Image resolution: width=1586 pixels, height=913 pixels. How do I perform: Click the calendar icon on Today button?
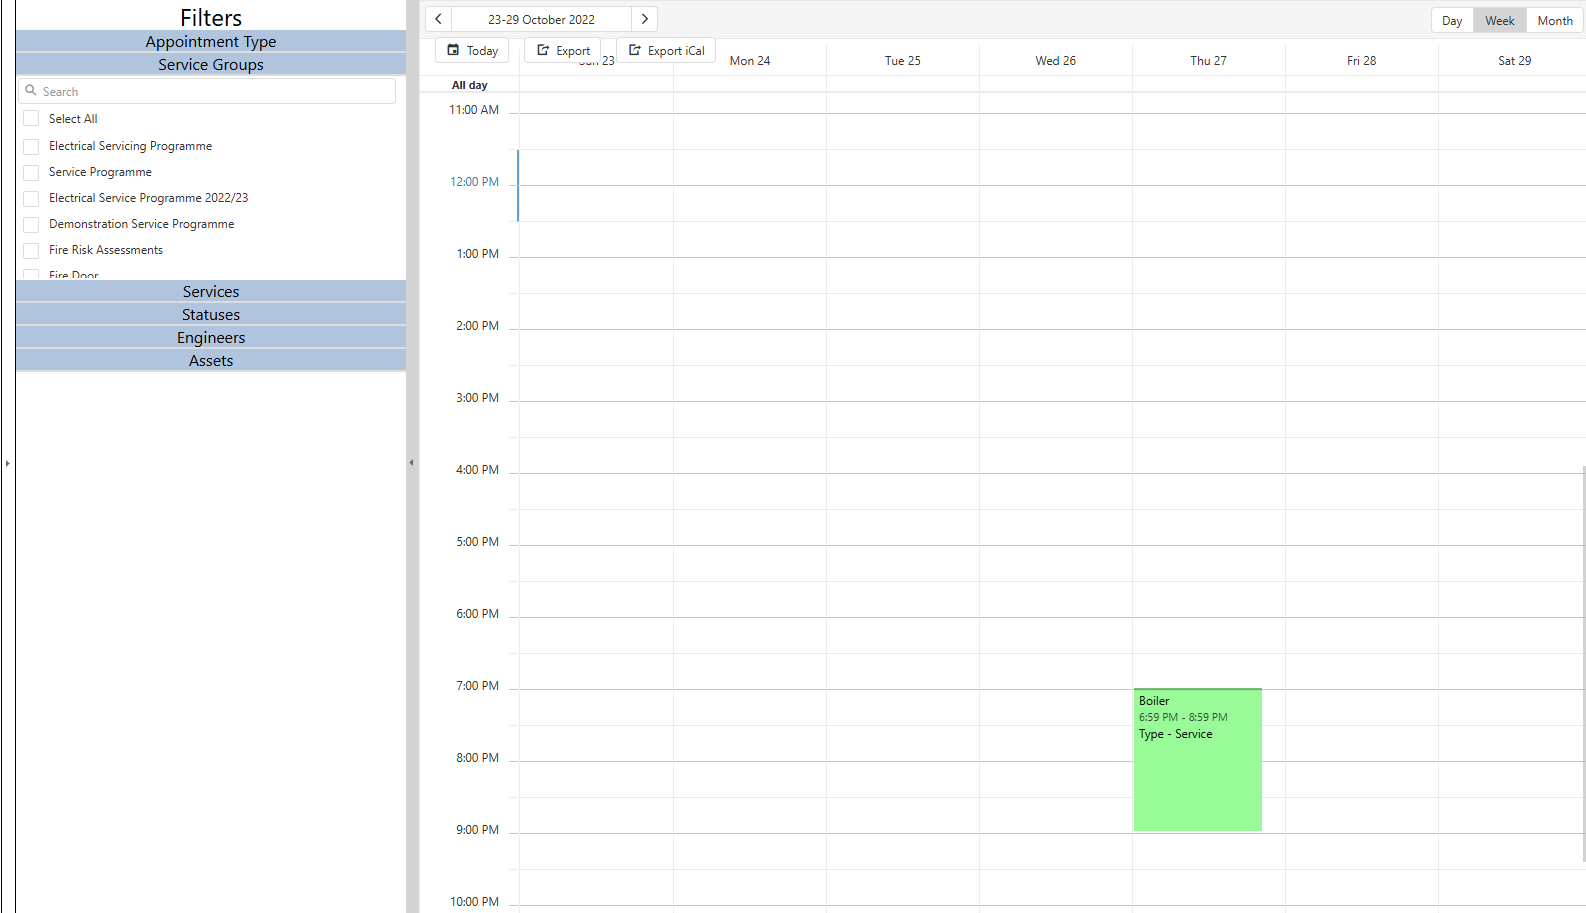click(453, 50)
